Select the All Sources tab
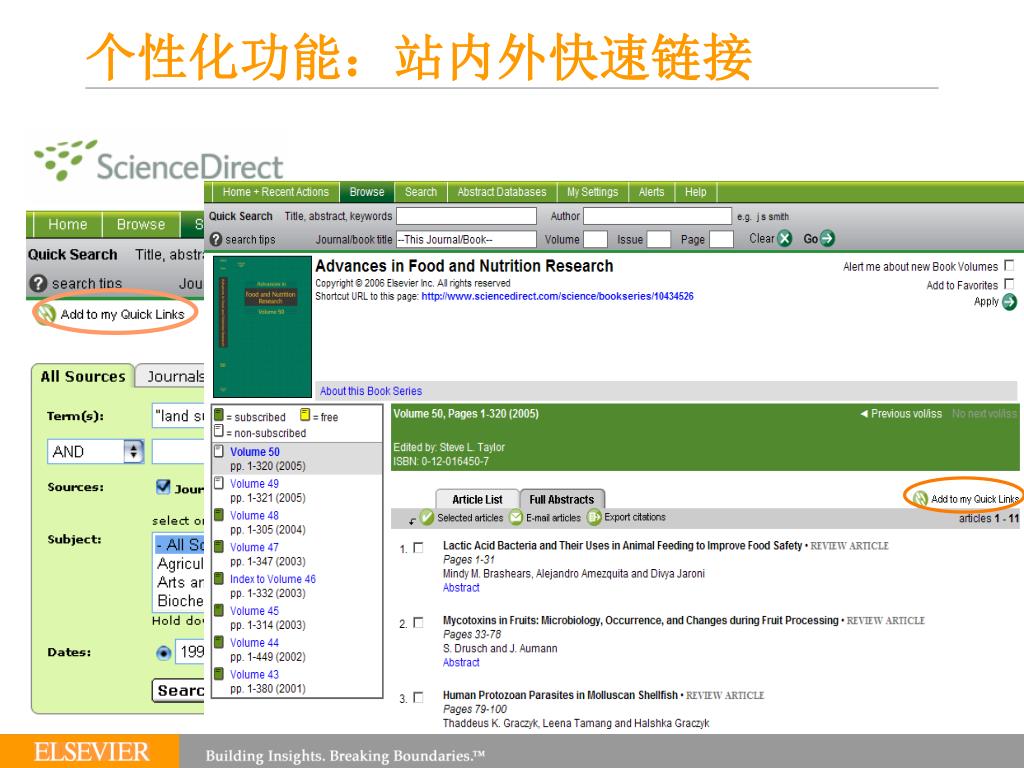This screenshot has width=1024, height=768. pos(83,377)
